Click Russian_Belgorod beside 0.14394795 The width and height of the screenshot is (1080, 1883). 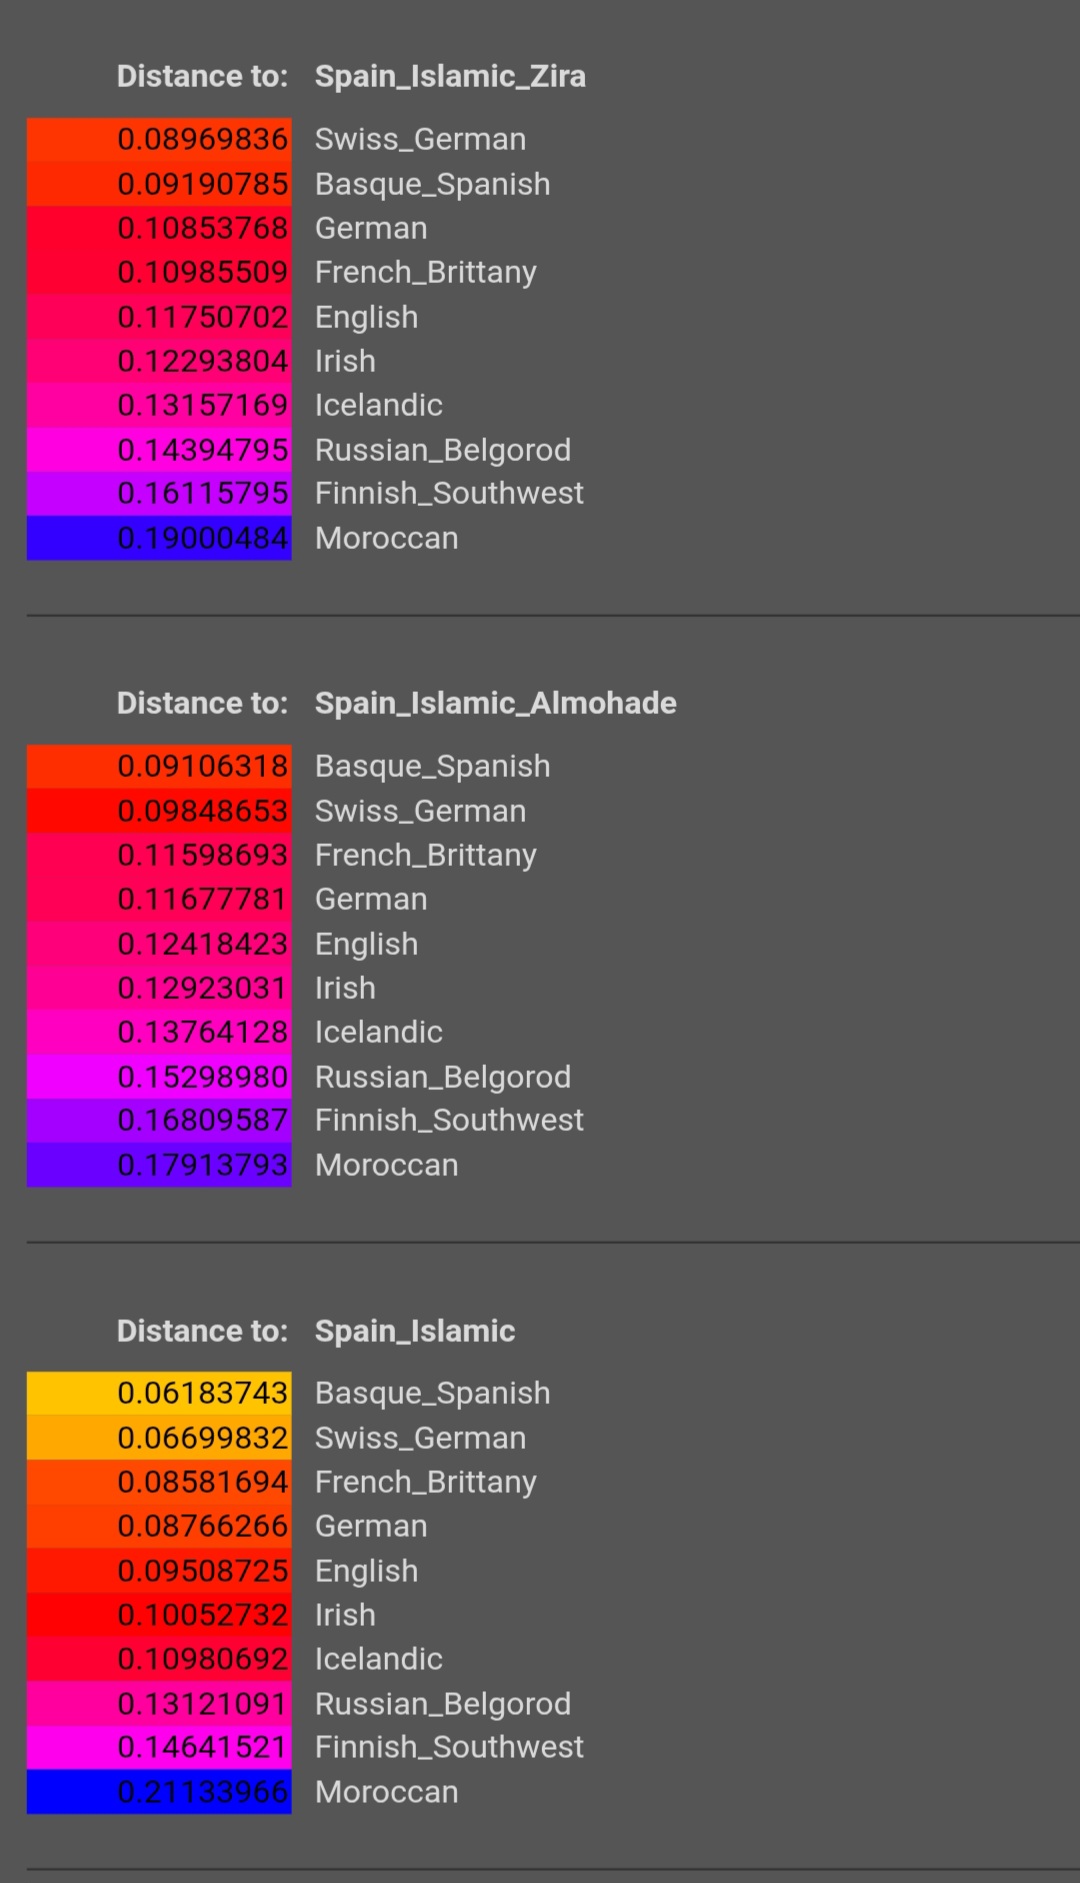point(443,450)
